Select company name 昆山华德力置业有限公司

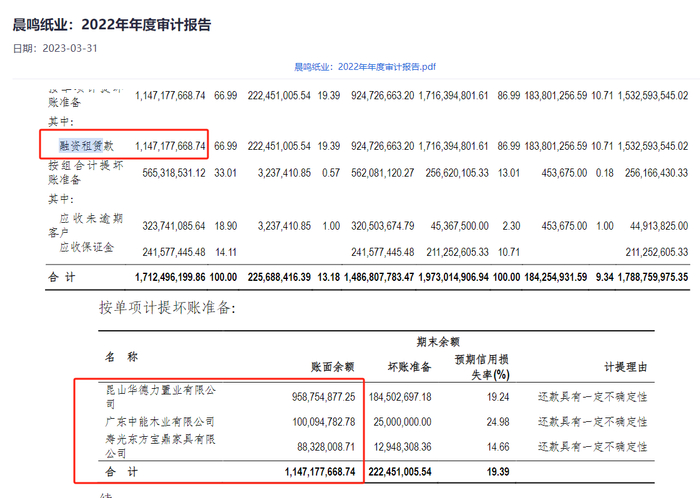click(161, 397)
